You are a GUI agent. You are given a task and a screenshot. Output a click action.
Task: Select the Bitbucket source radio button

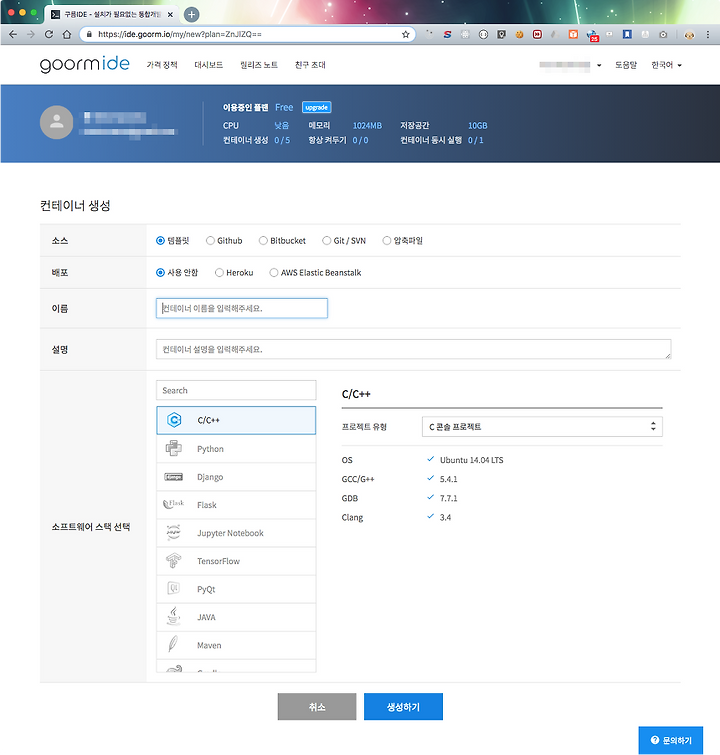click(x=263, y=240)
